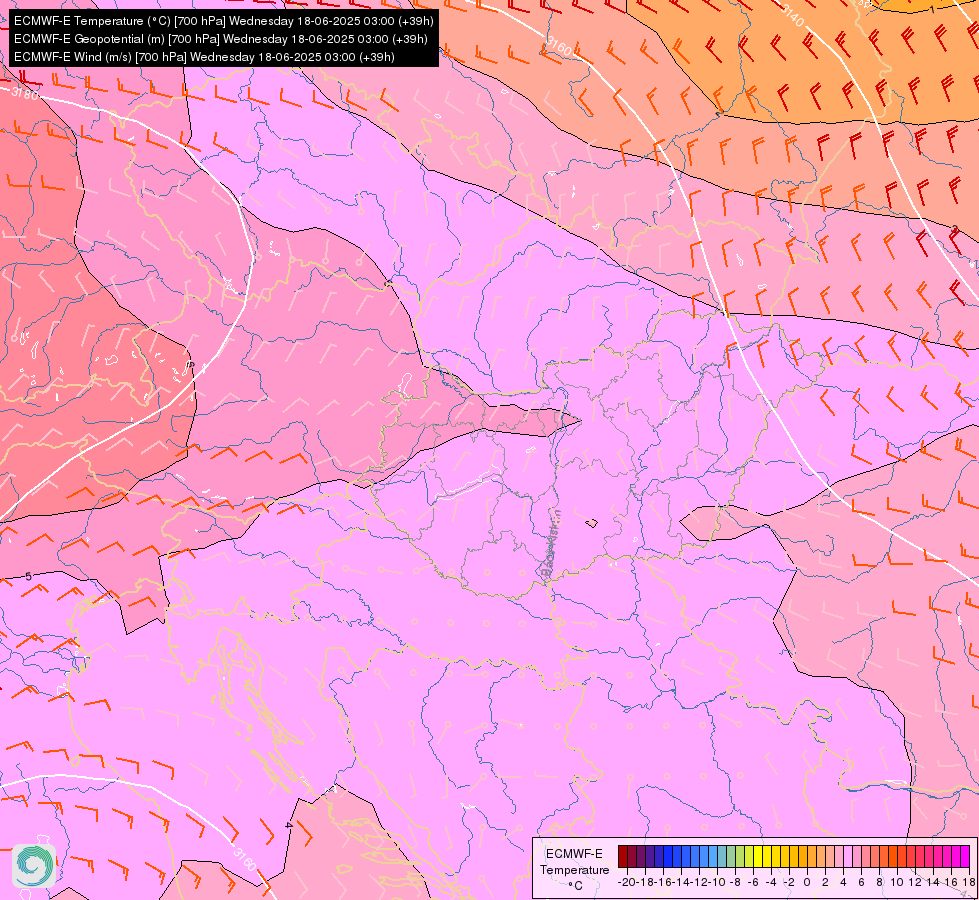Click the ECMWF-E Temperature 700 hPa title line
This screenshot has height=900, width=979.
coord(224,21)
